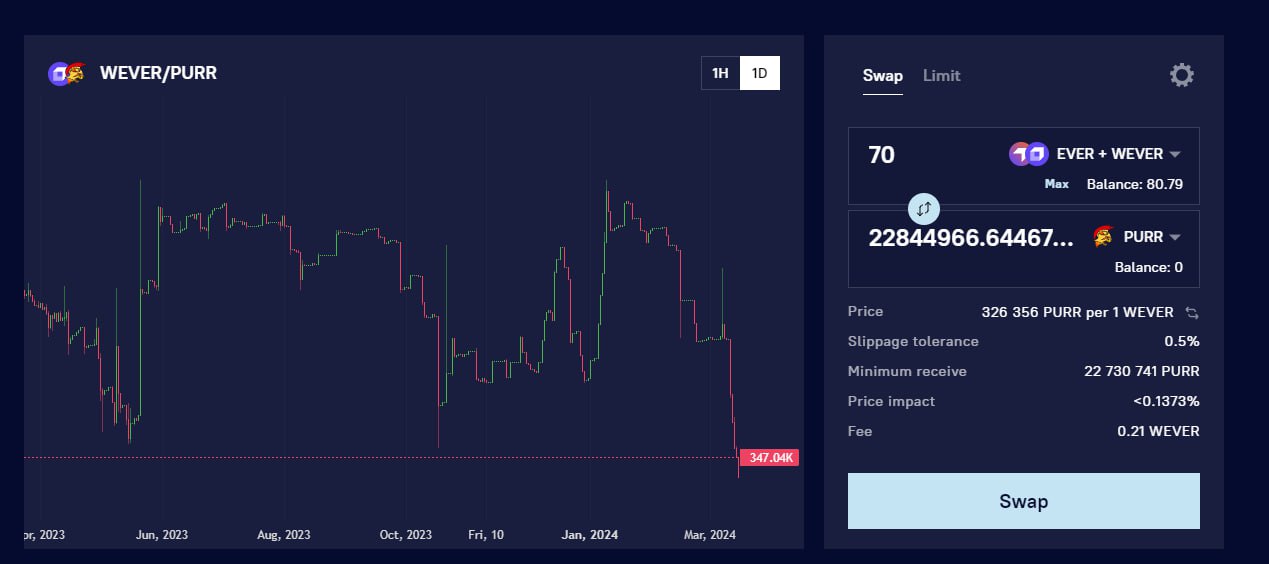This screenshot has width=1269, height=564.
Task: Click the 347.04K price label
Action: [x=769, y=458]
